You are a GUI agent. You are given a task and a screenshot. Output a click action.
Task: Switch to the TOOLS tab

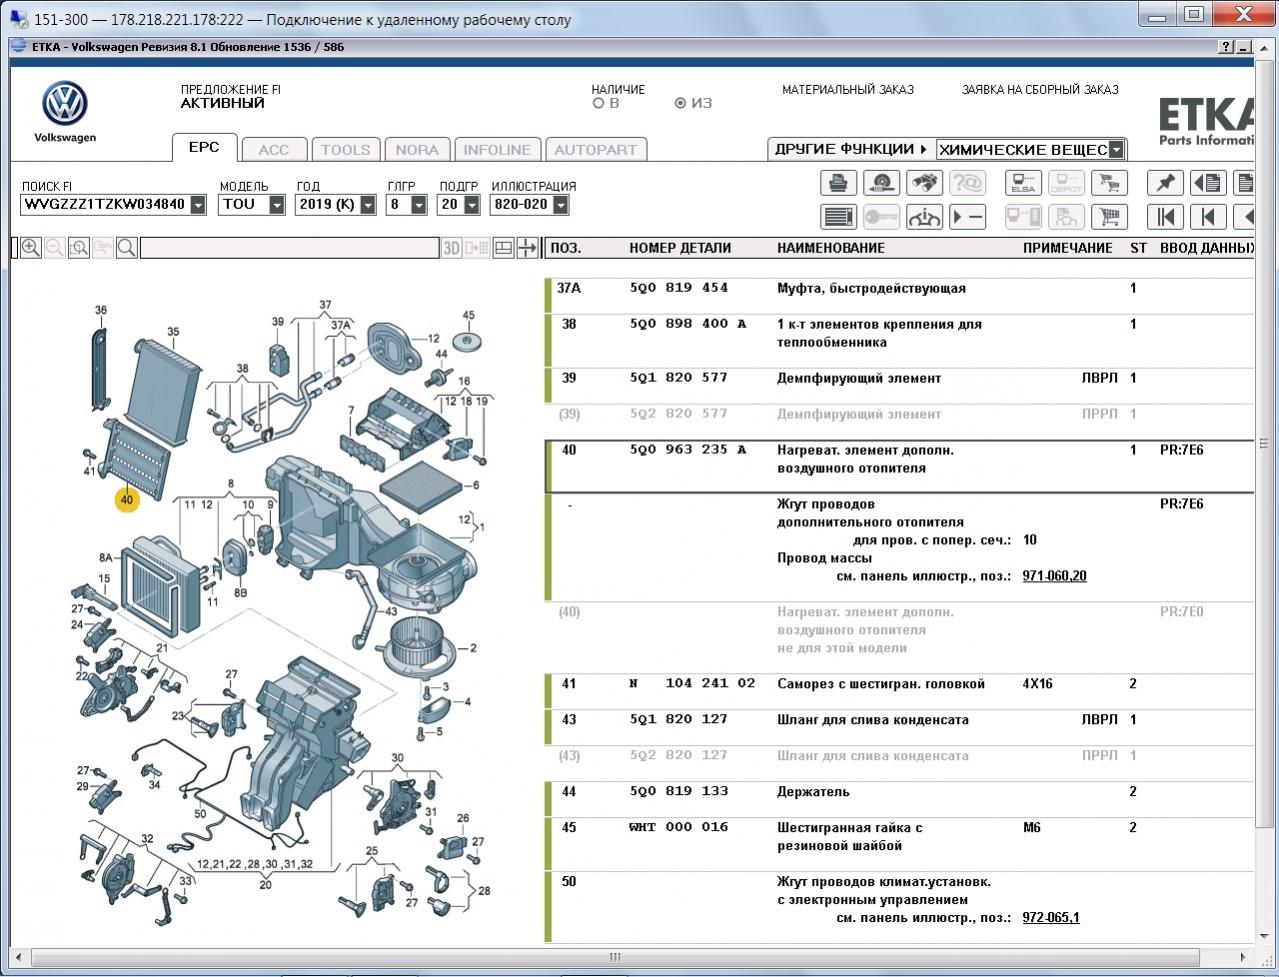(346, 150)
